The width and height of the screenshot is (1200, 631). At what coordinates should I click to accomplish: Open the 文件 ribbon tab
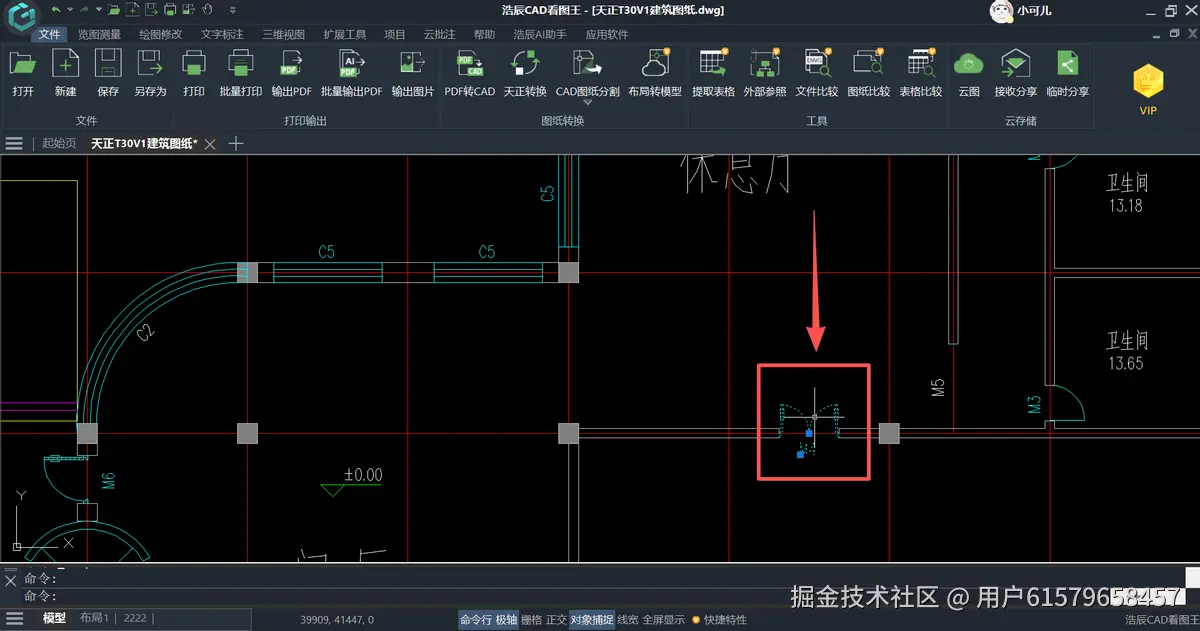[x=50, y=34]
